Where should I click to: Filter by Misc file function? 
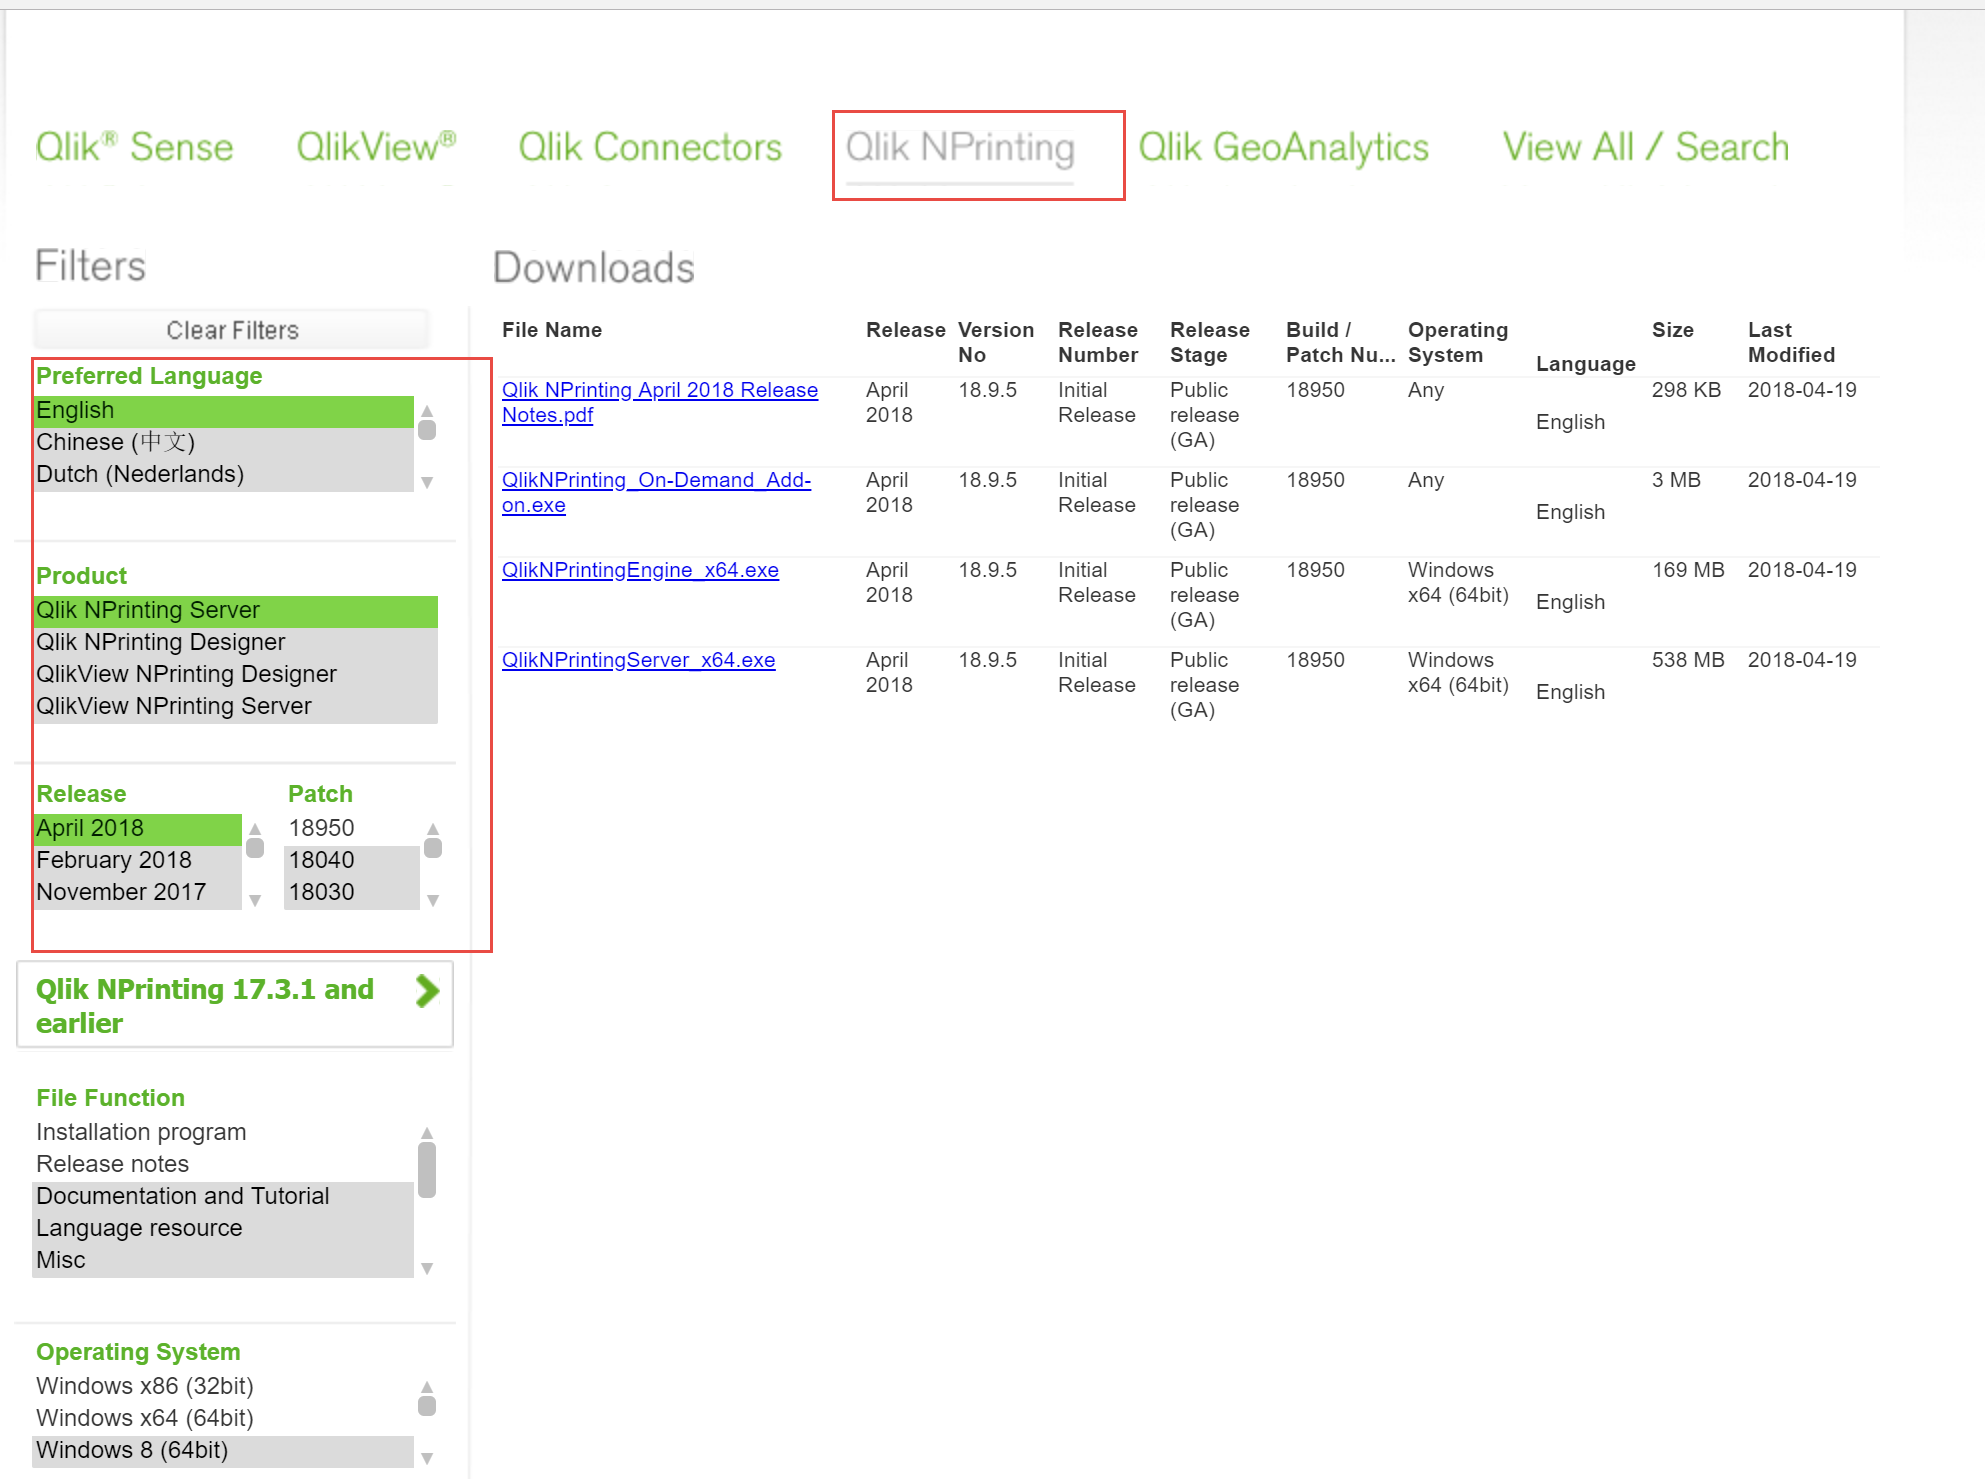224,1260
